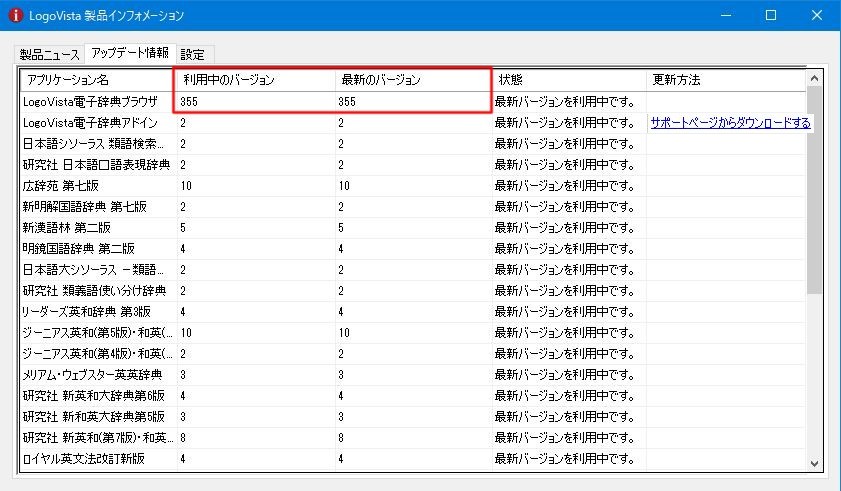Viewport: 841px width, 491px height.
Task: Click the 状態 column header
Action: coord(569,80)
